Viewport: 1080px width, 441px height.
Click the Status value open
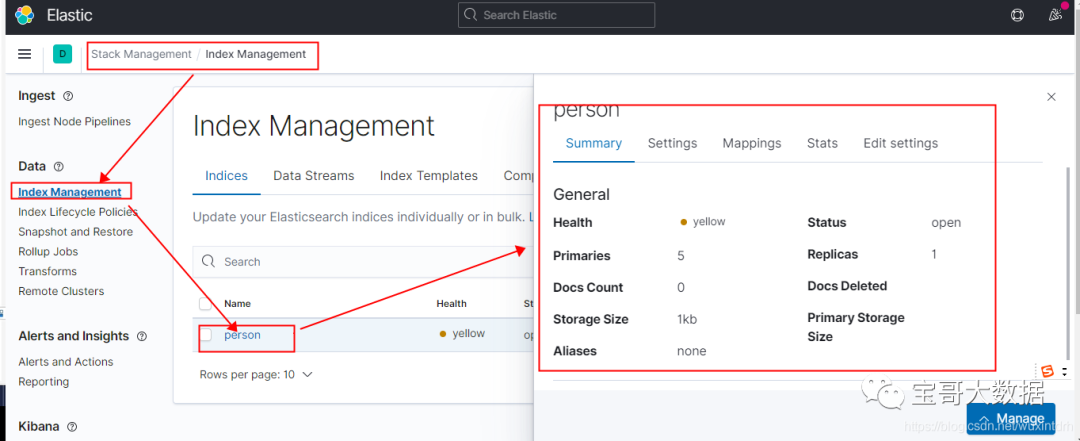tap(946, 223)
